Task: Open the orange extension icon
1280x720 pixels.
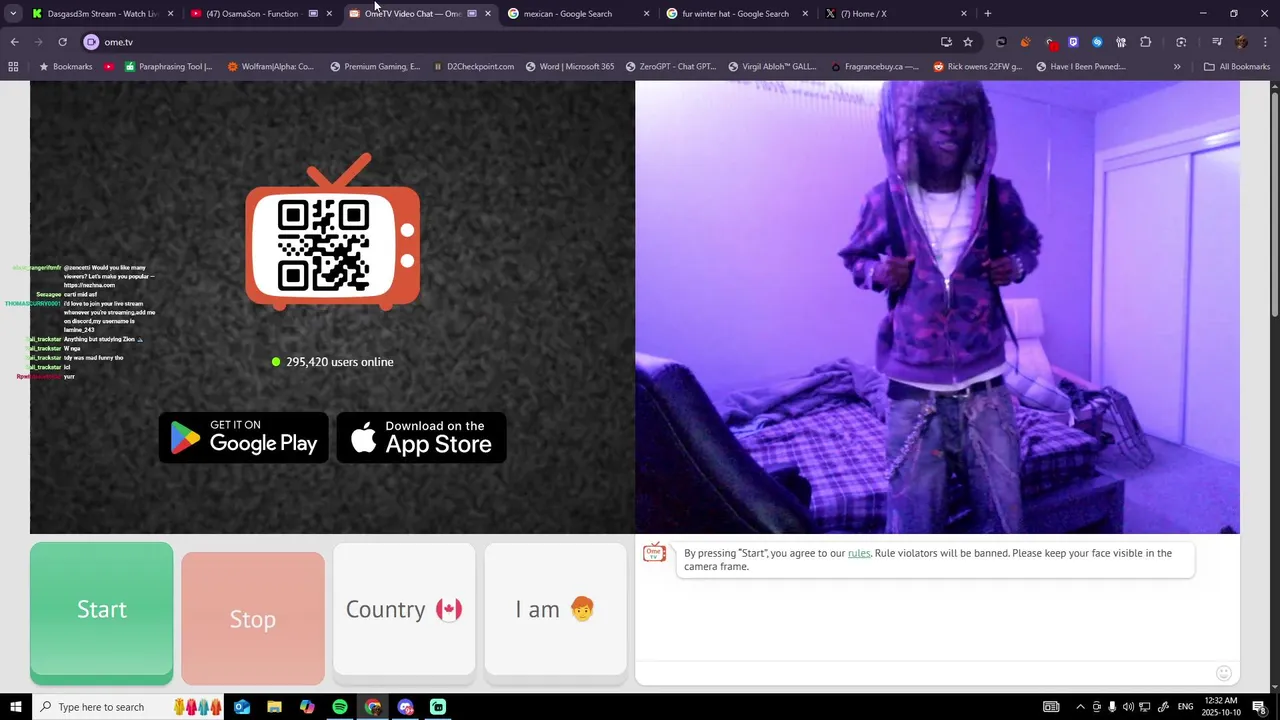Action: (1025, 42)
